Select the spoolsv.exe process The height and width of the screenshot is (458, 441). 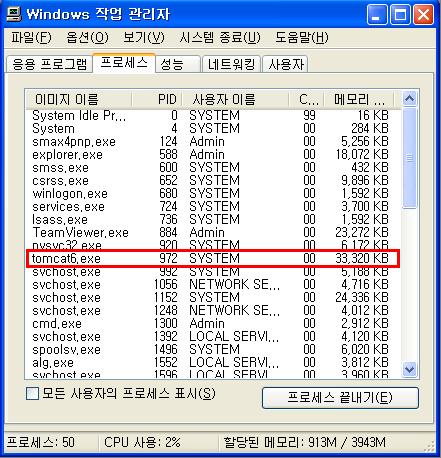pos(213,349)
